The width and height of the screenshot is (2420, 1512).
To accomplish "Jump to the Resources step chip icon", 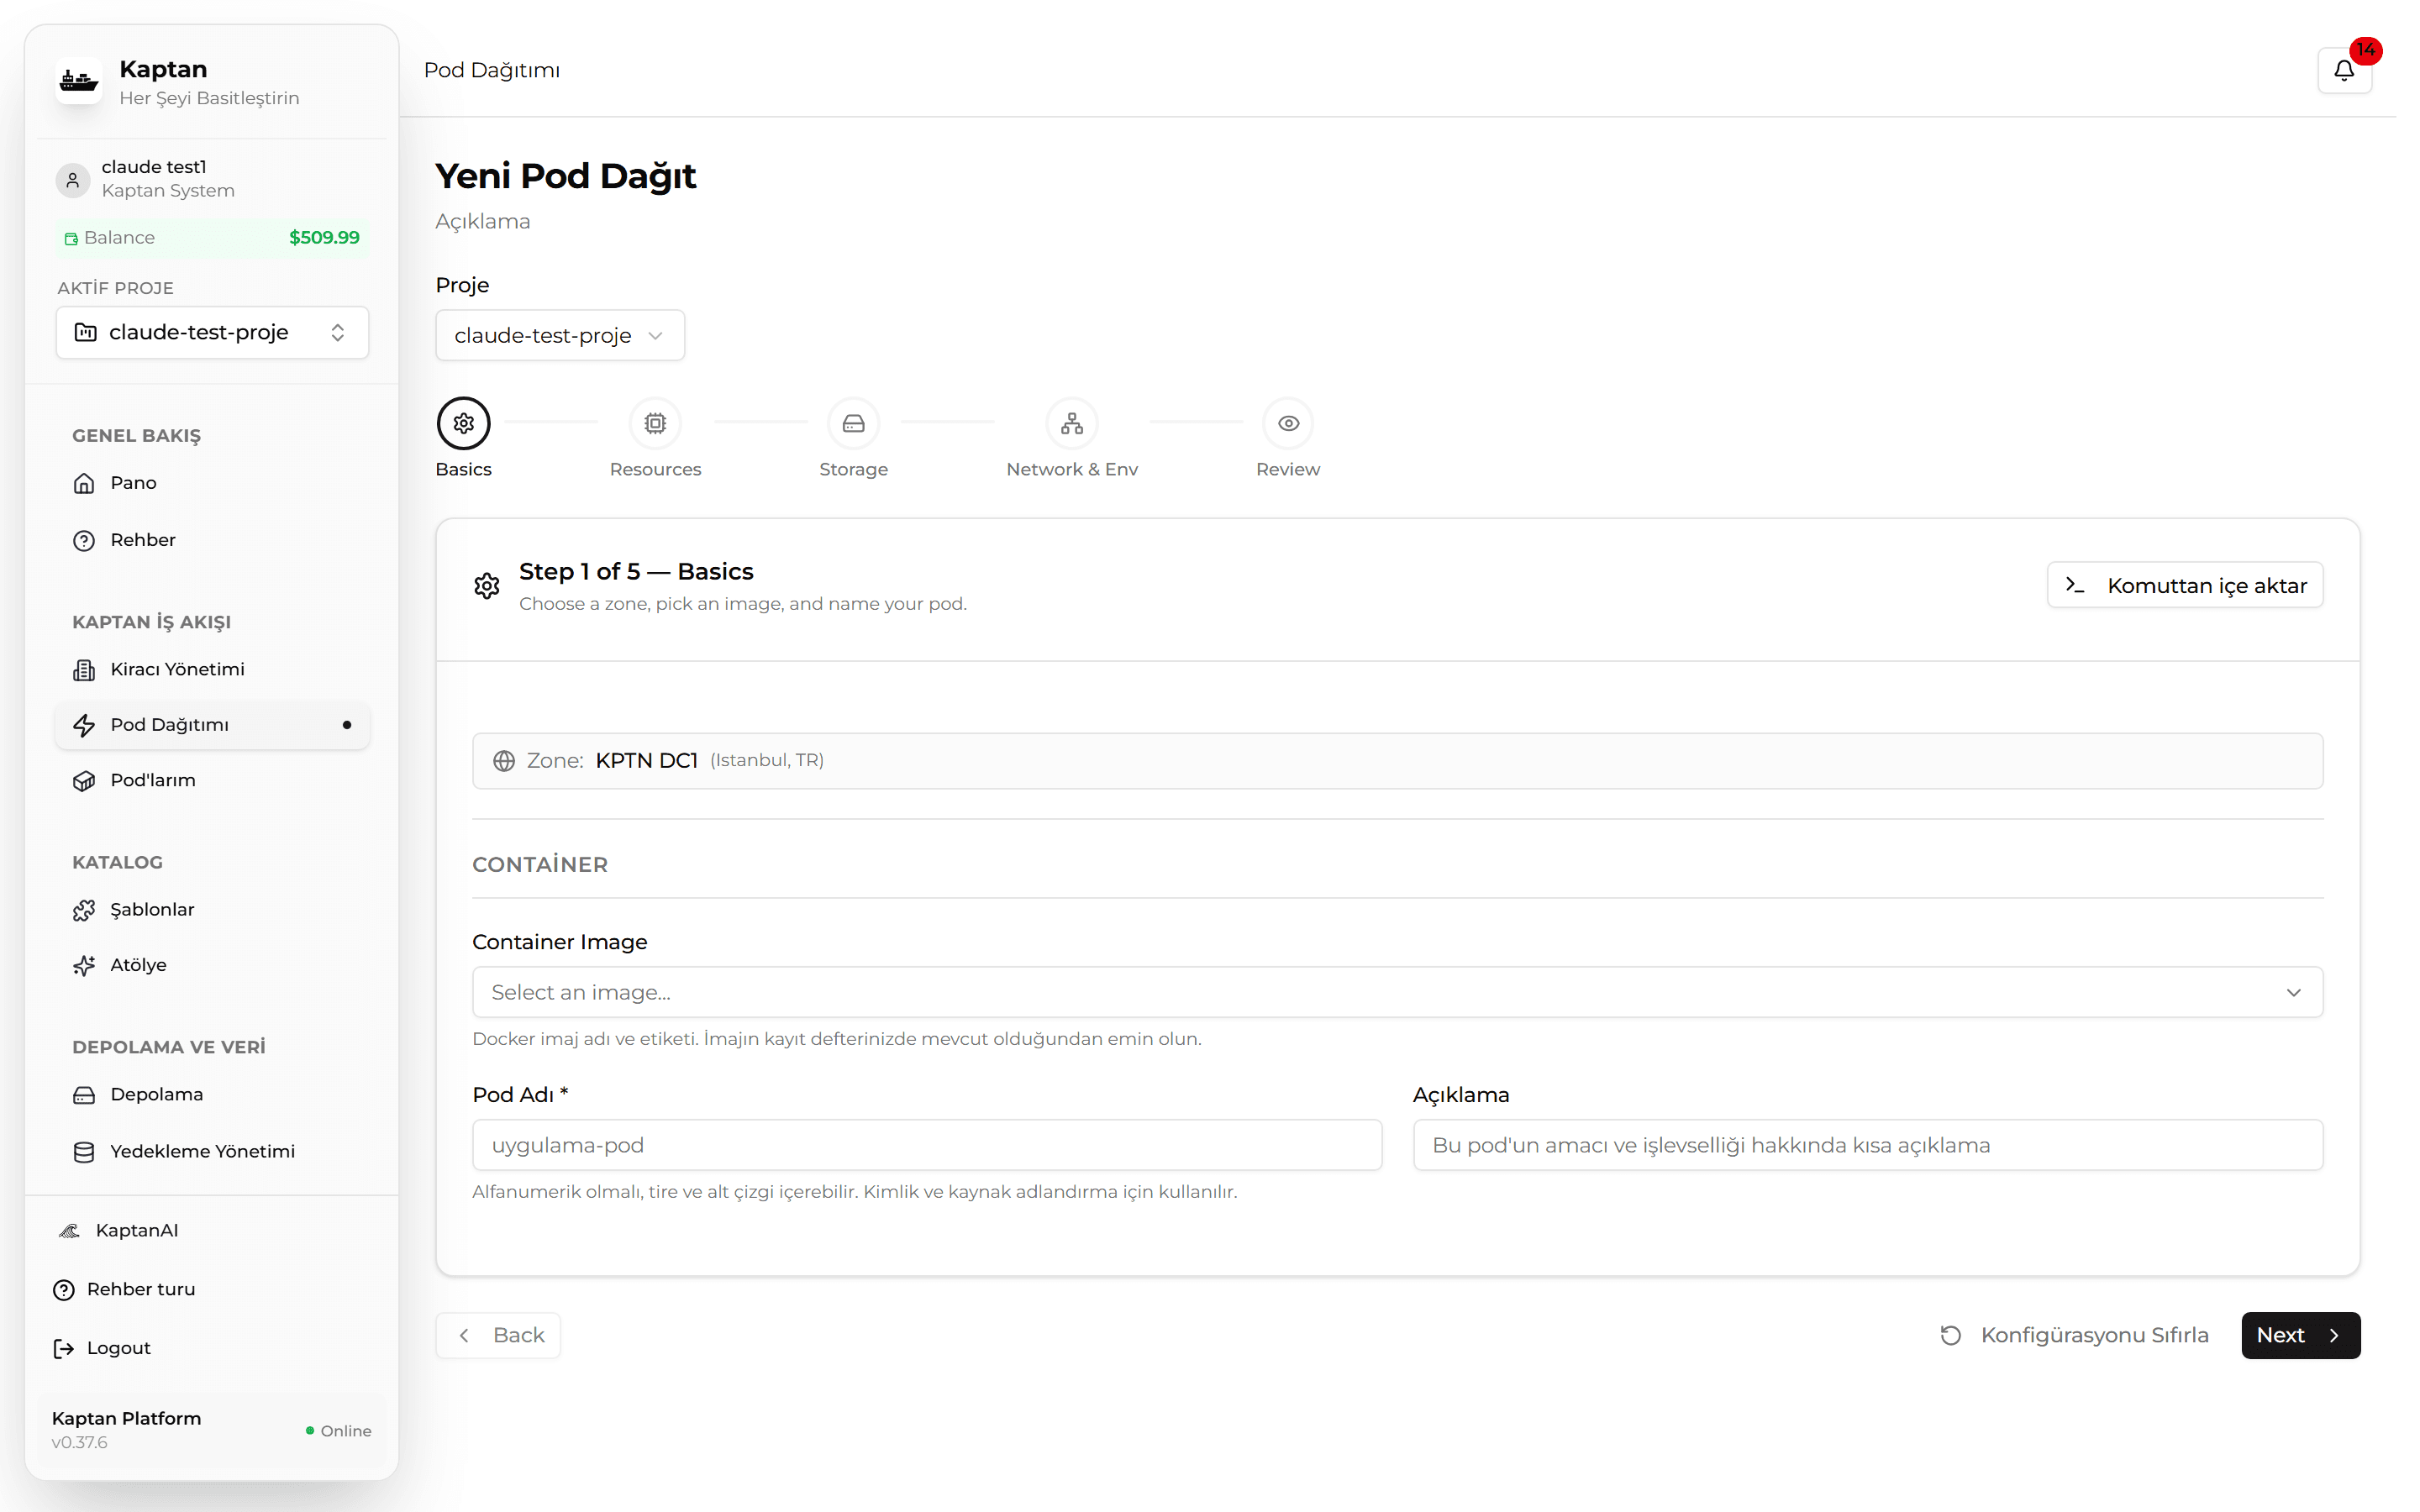I will (x=655, y=423).
